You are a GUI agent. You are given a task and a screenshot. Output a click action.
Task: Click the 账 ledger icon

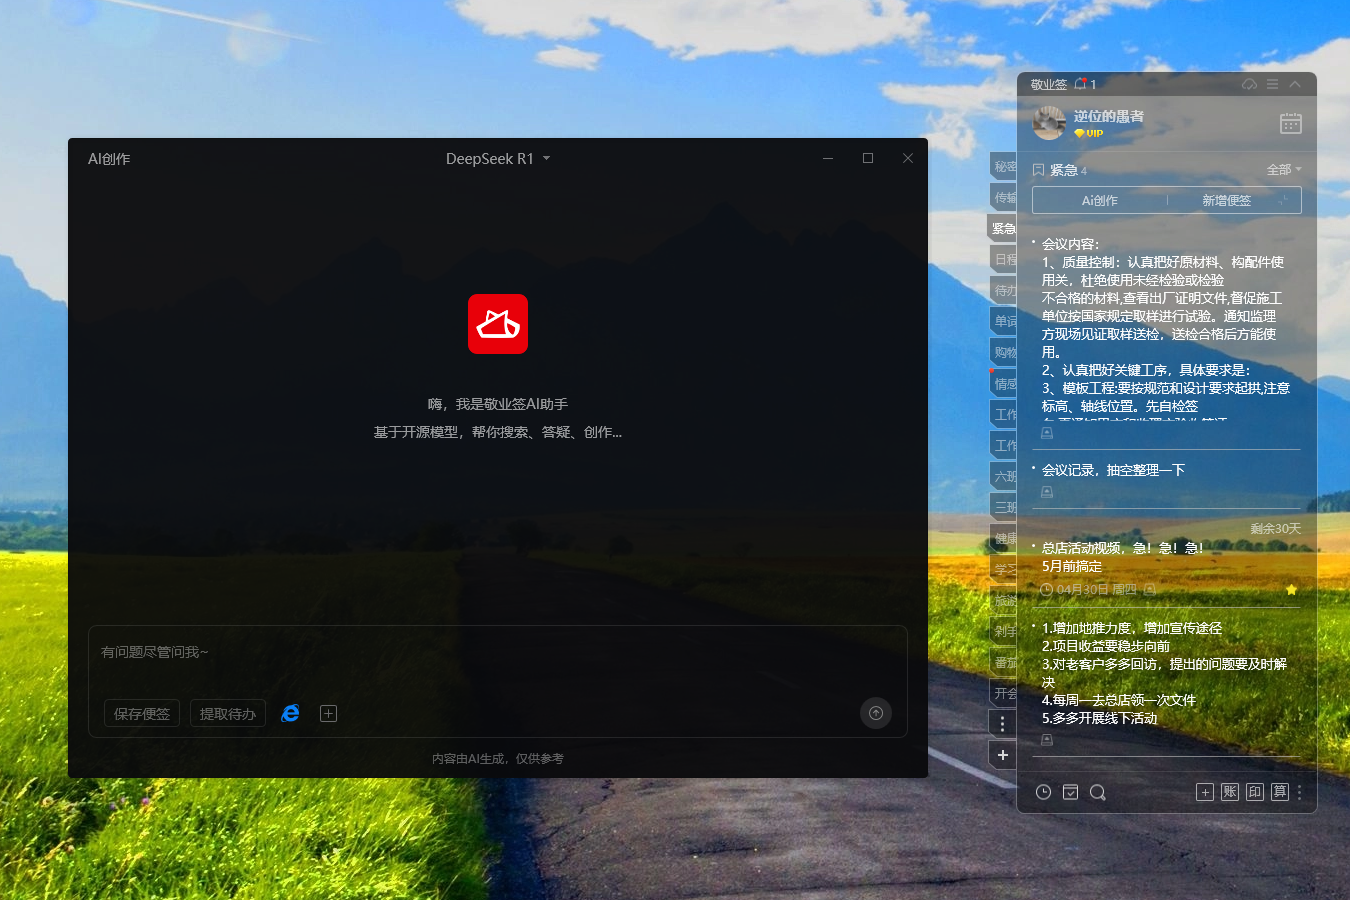1229,792
